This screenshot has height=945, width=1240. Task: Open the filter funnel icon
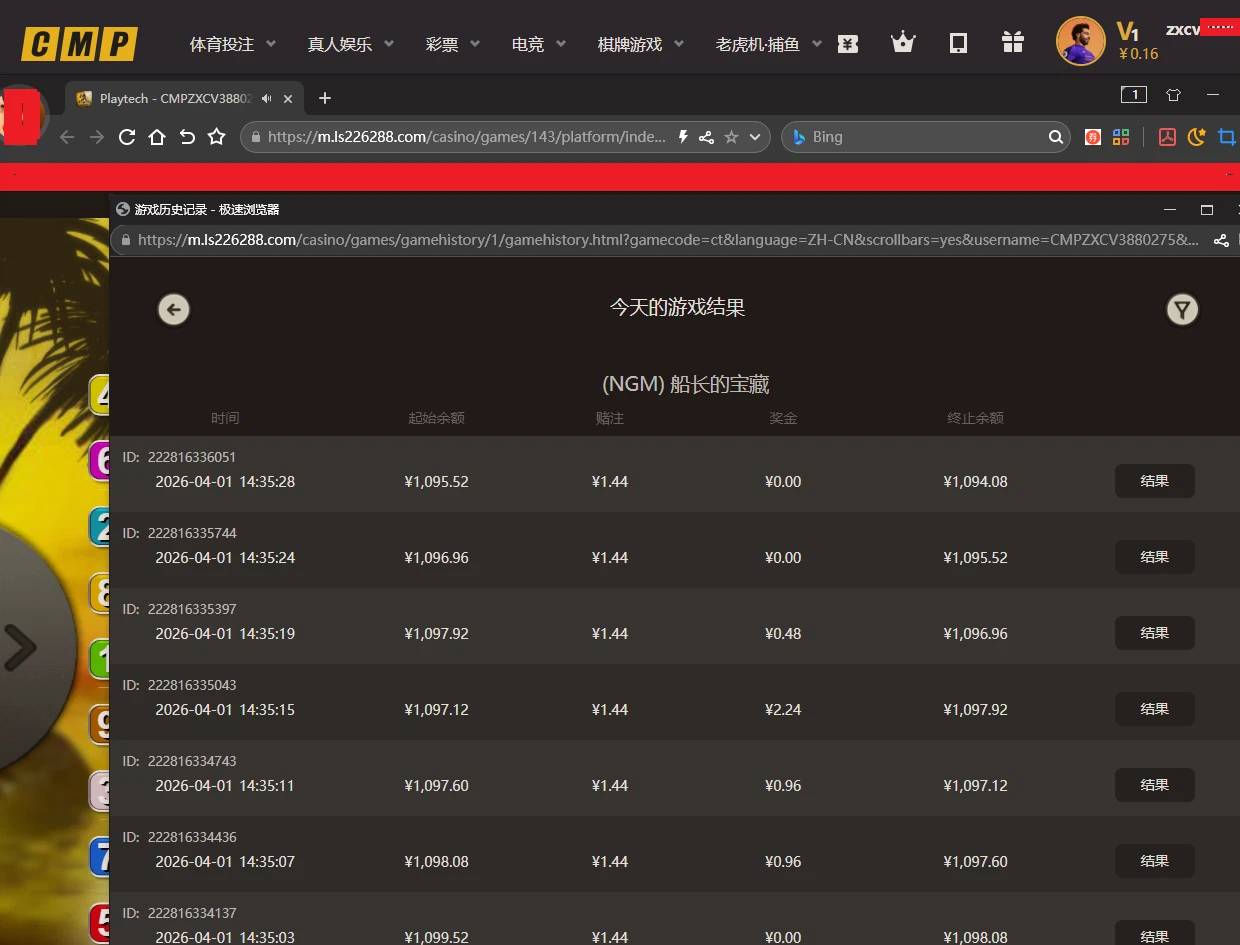1182,310
